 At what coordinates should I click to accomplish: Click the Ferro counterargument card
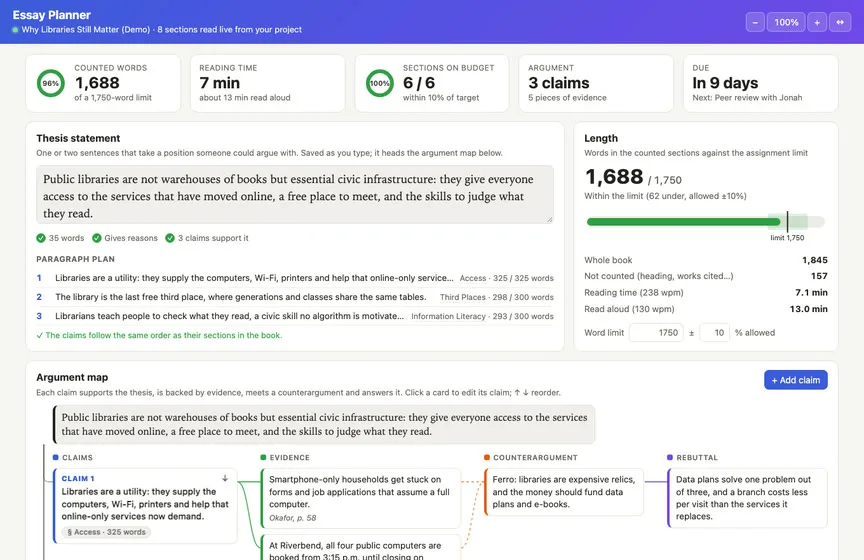(x=564, y=492)
